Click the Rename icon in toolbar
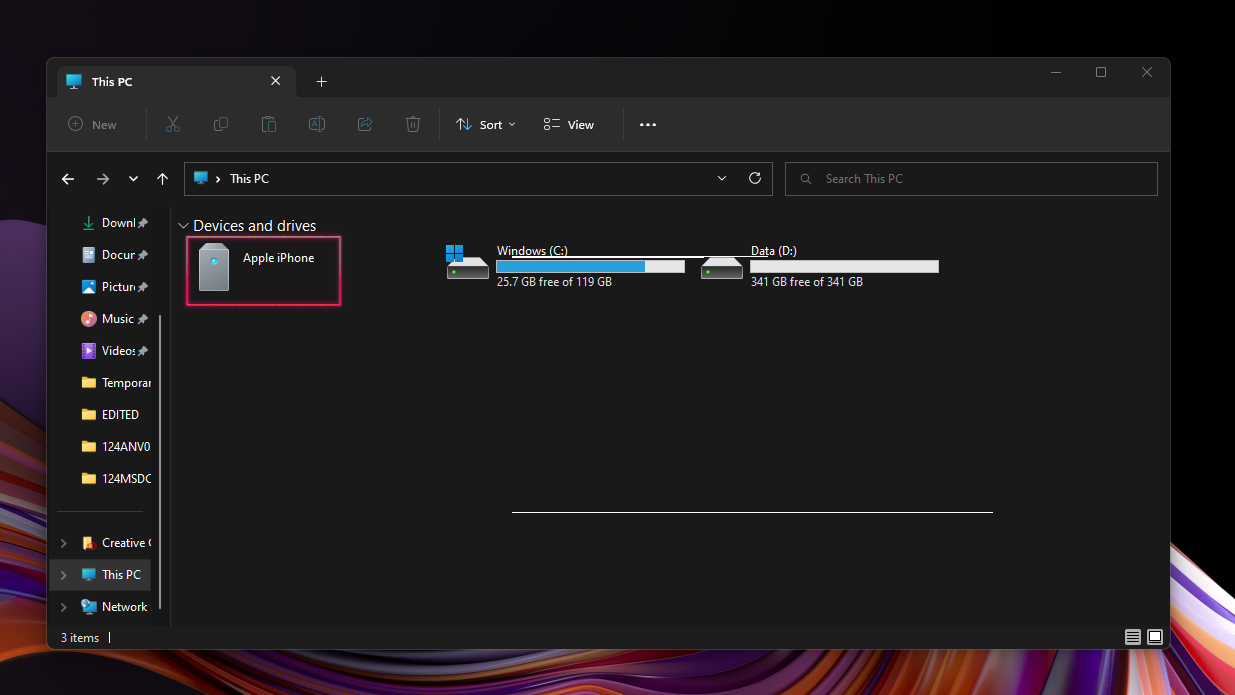 pos(317,124)
